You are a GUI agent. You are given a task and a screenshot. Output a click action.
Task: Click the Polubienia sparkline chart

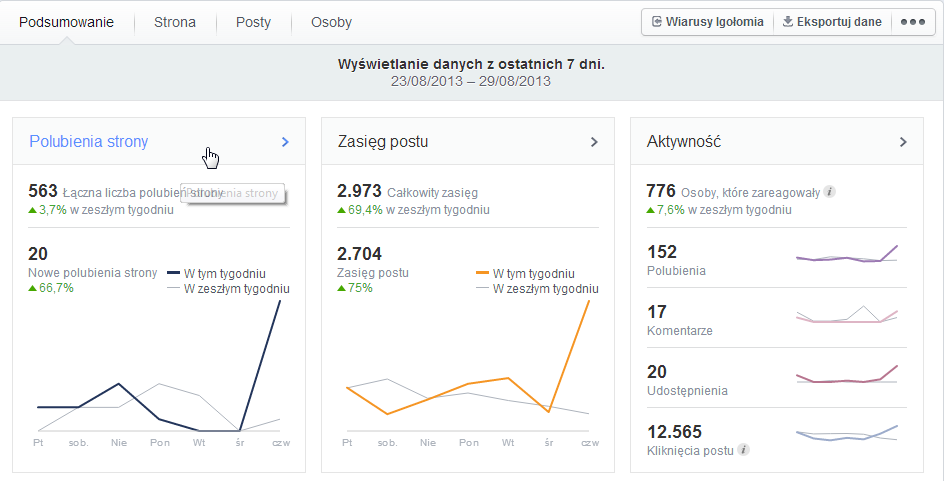tap(847, 255)
